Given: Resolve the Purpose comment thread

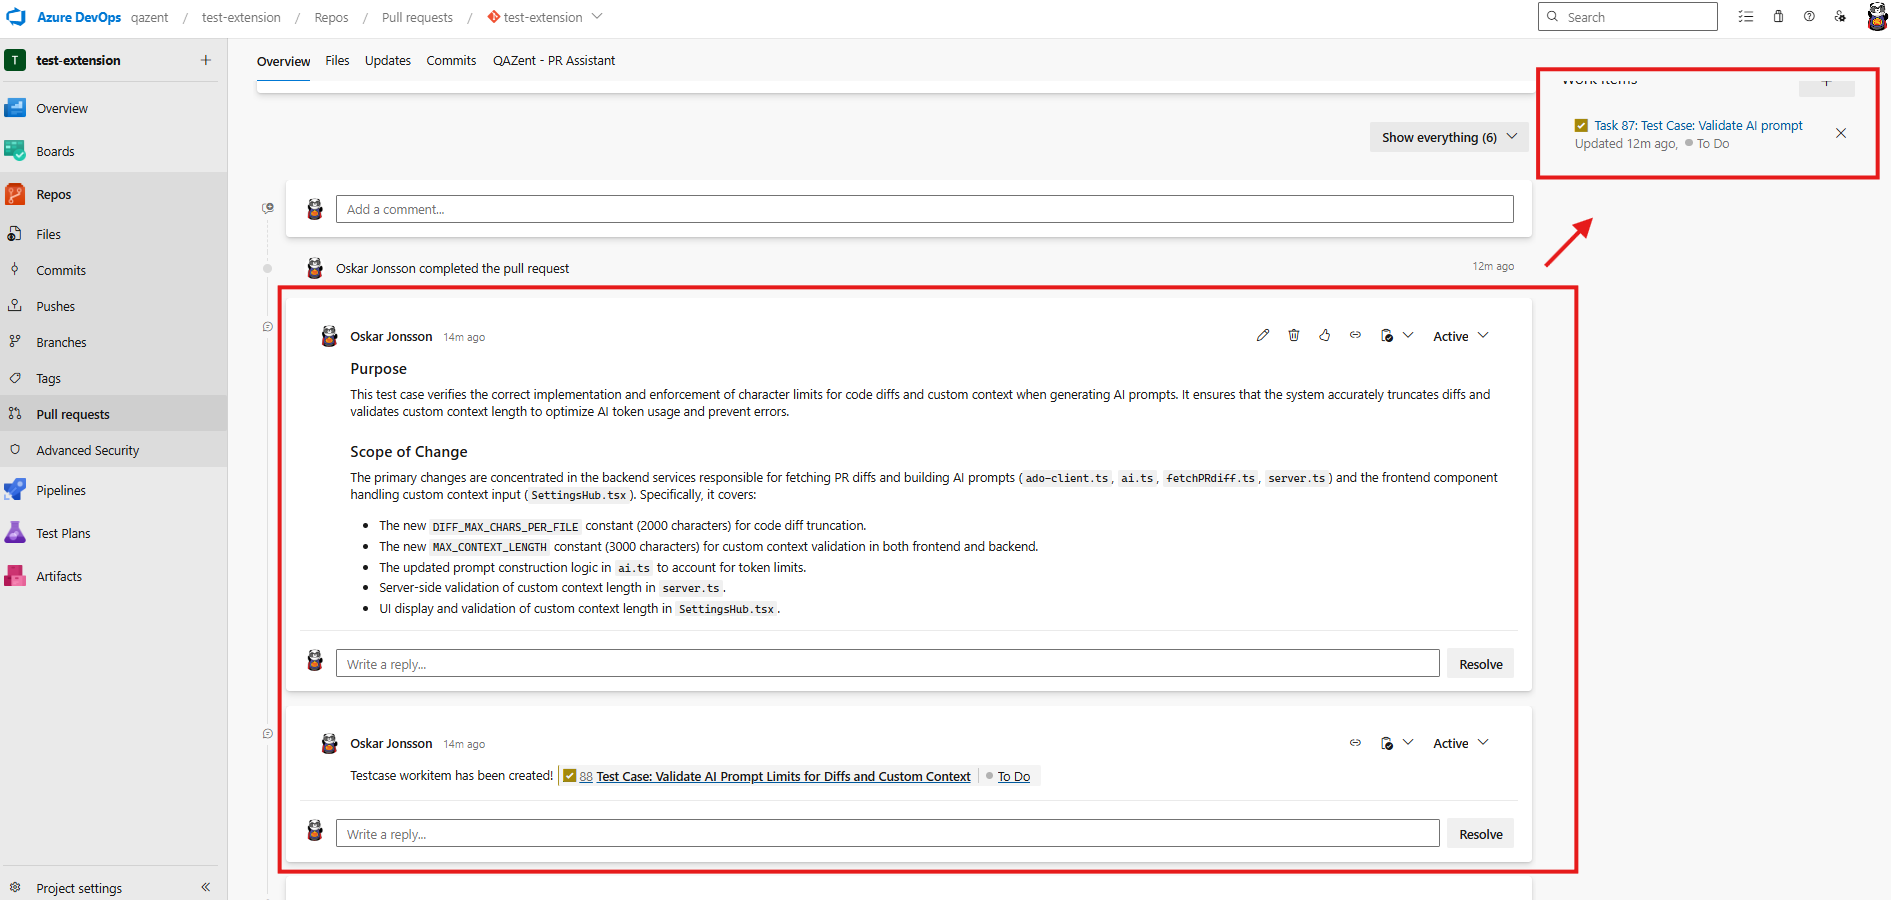Looking at the screenshot, I should click(1480, 664).
